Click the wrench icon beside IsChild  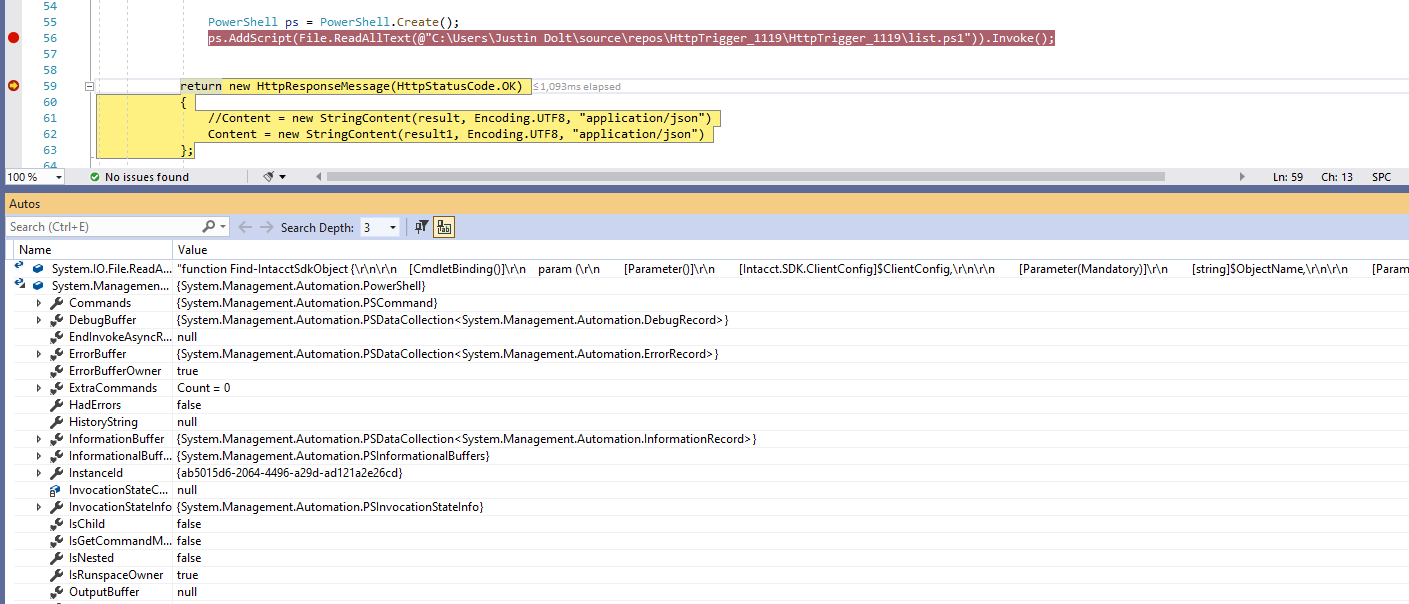coord(56,524)
